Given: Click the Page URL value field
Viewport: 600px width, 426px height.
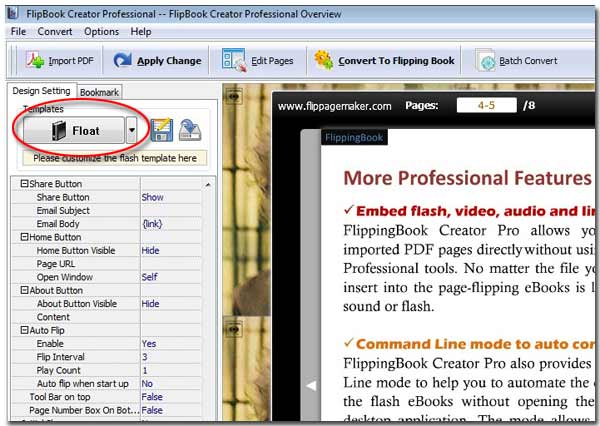Looking at the screenshot, I should pos(171,264).
